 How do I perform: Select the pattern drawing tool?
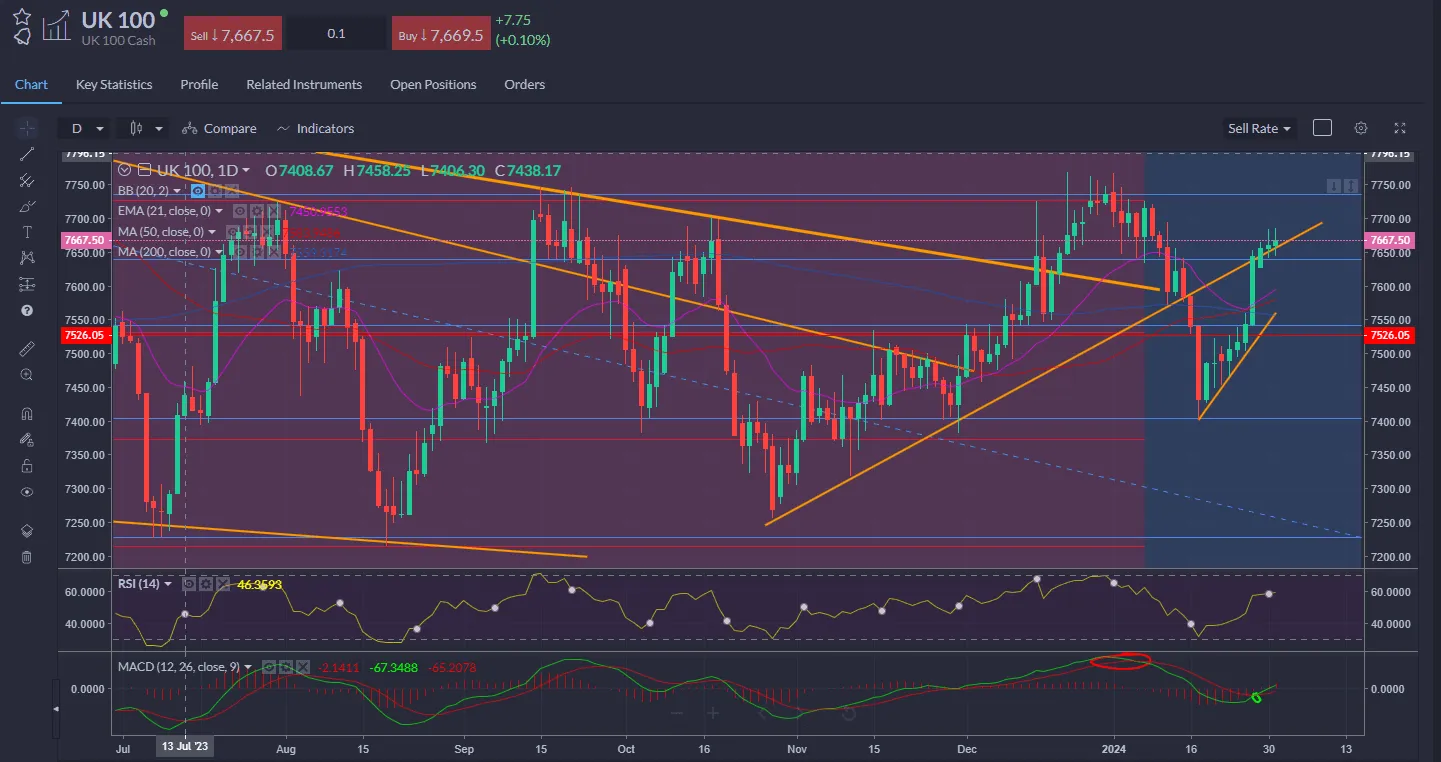(x=27, y=258)
